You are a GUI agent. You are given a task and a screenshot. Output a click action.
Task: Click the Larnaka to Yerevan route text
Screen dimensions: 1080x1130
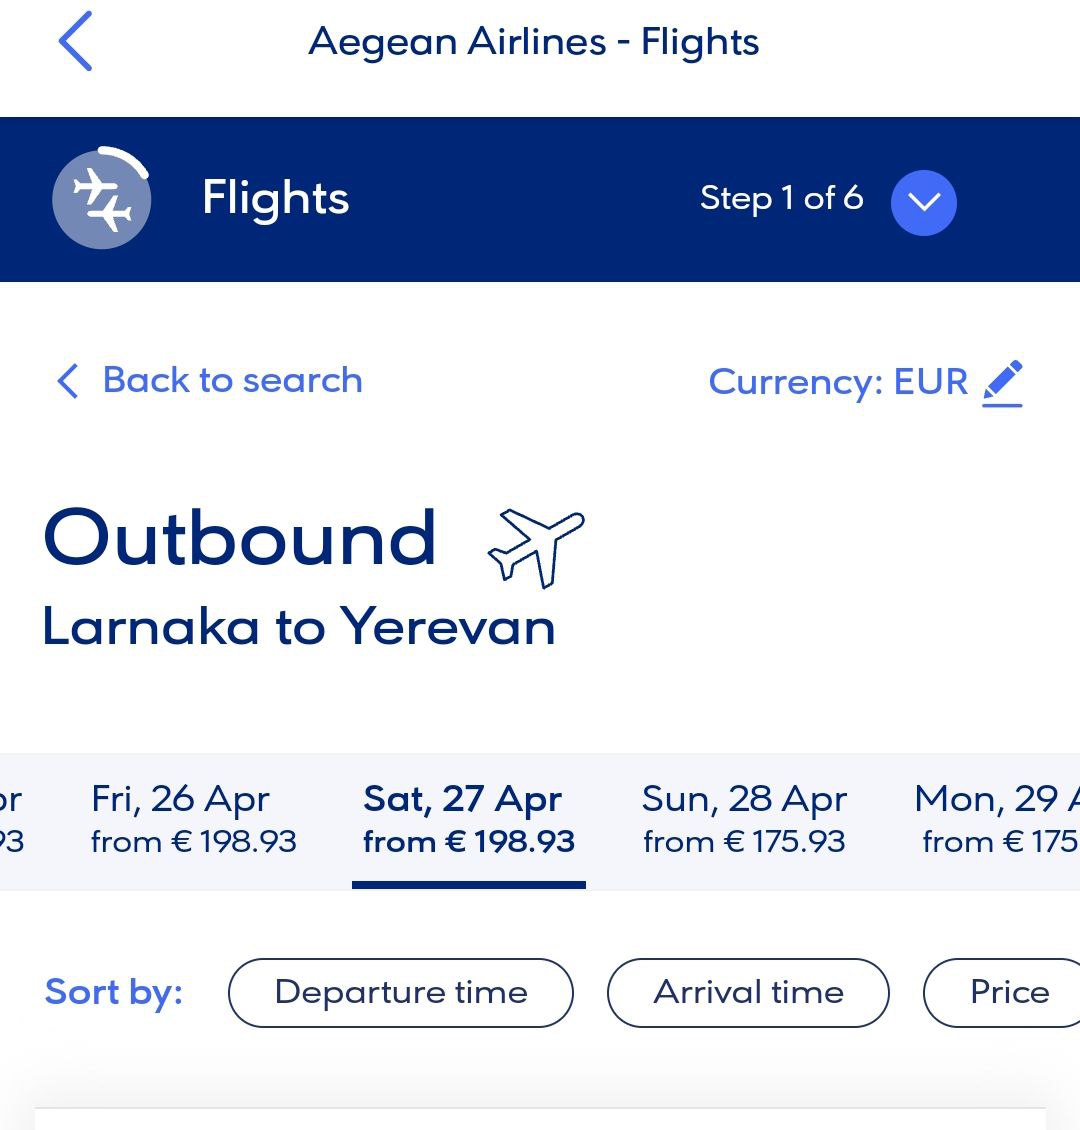point(298,627)
